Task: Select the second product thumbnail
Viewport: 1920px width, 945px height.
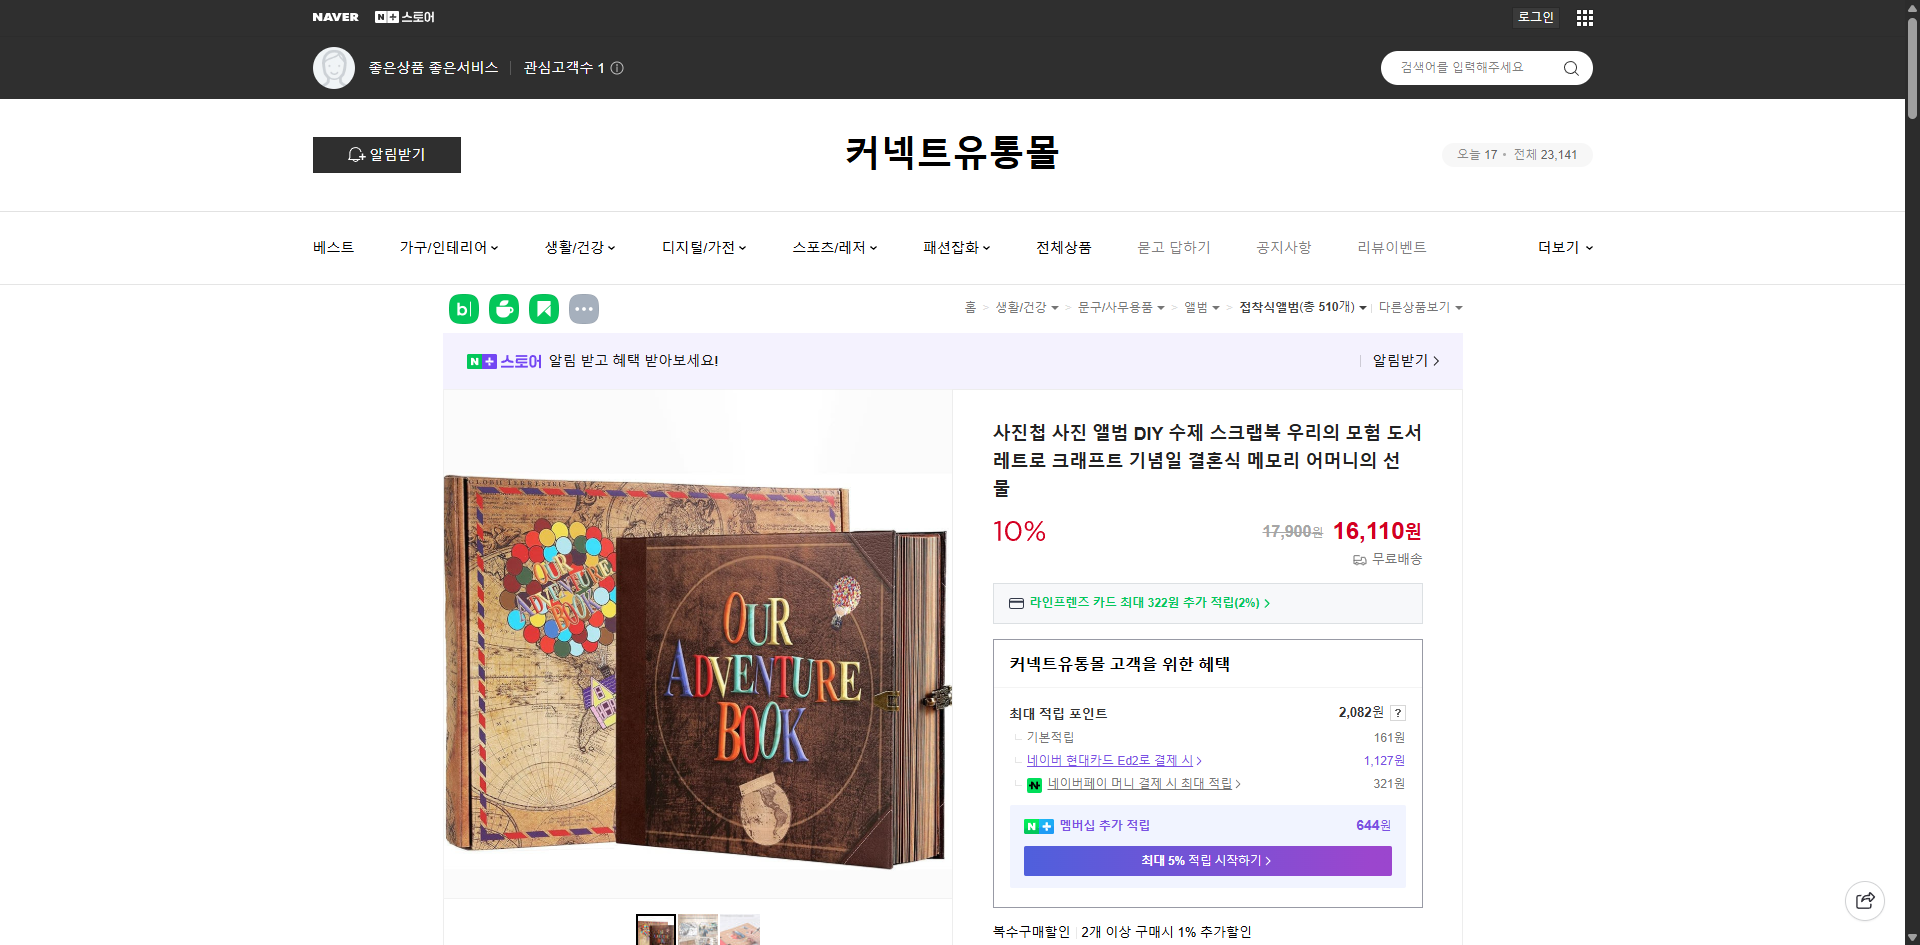Action: (697, 930)
